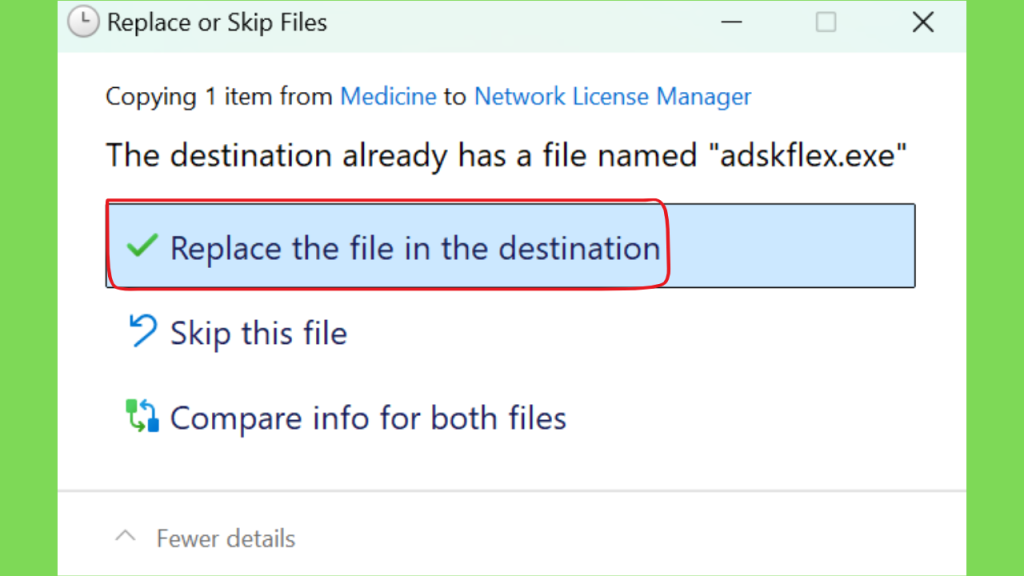The image size is (1024, 576).
Task: Click the blue skip arrow icon
Action: (142, 330)
